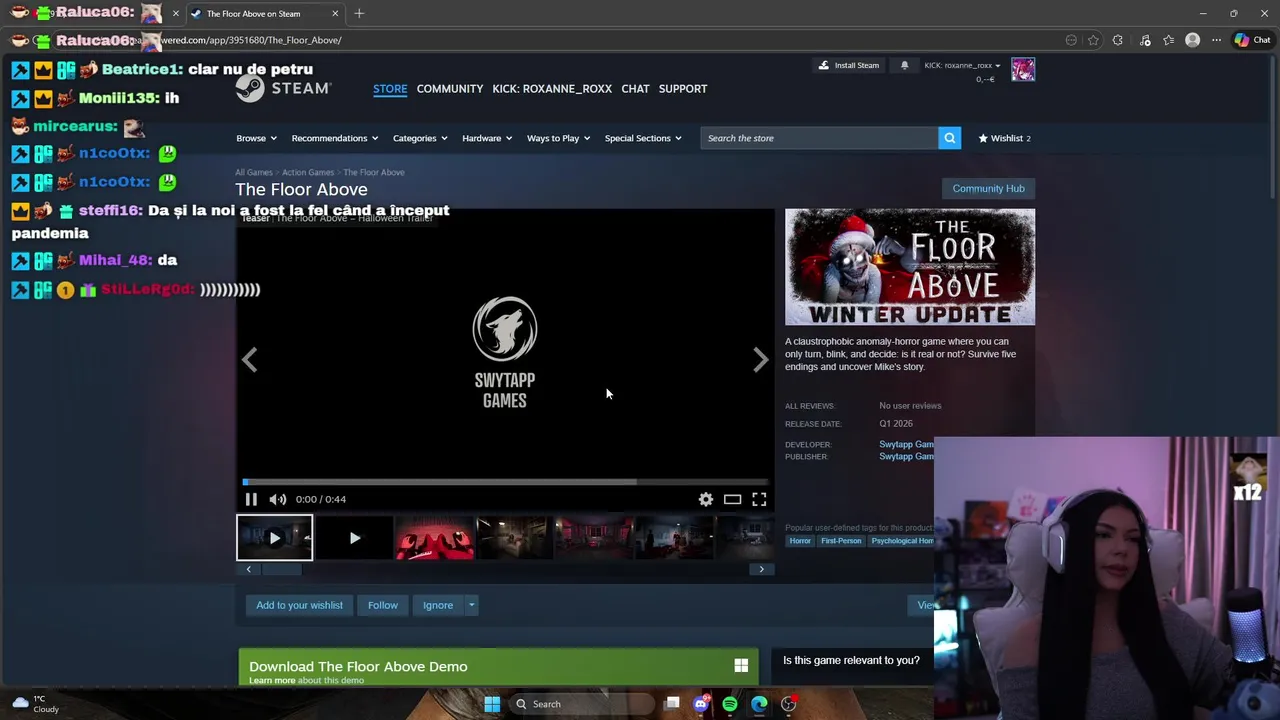Screen dimensions: 1280x720
Task: Click the Install Steam button
Action: pos(849,65)
